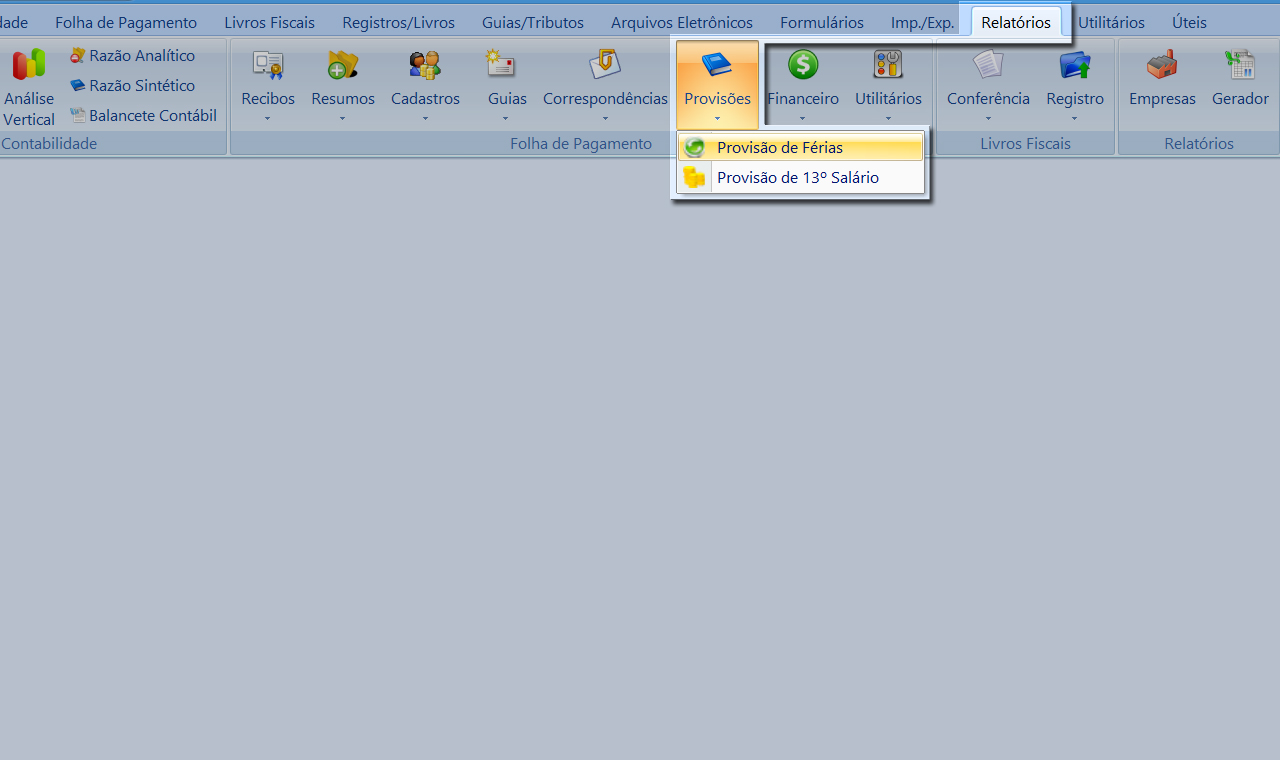This screenshot has height=760, width=1280.
Task: Expand the Utilitários ribbon button dropdown
Action: (x=888, y=118)
